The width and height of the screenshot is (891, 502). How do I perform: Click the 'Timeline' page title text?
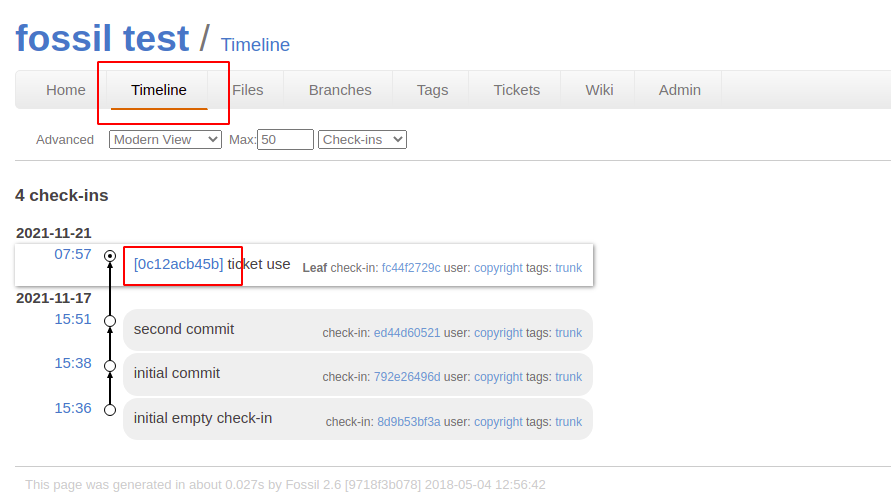coord(255,45)
